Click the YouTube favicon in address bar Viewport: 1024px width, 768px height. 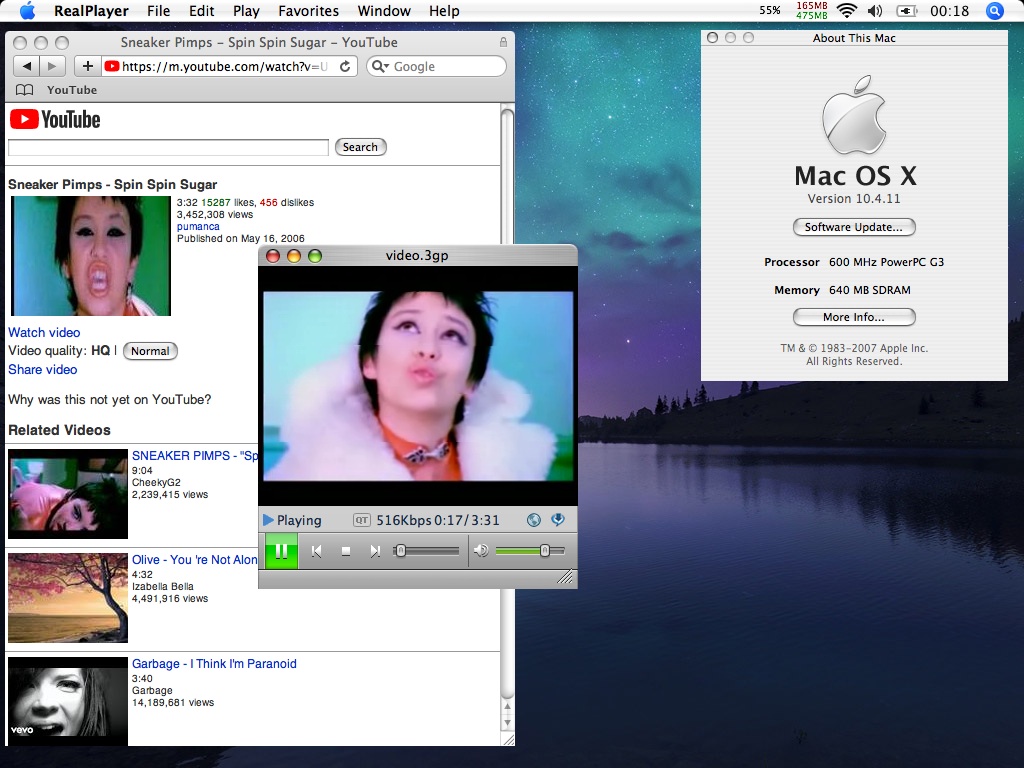[112, 66]
